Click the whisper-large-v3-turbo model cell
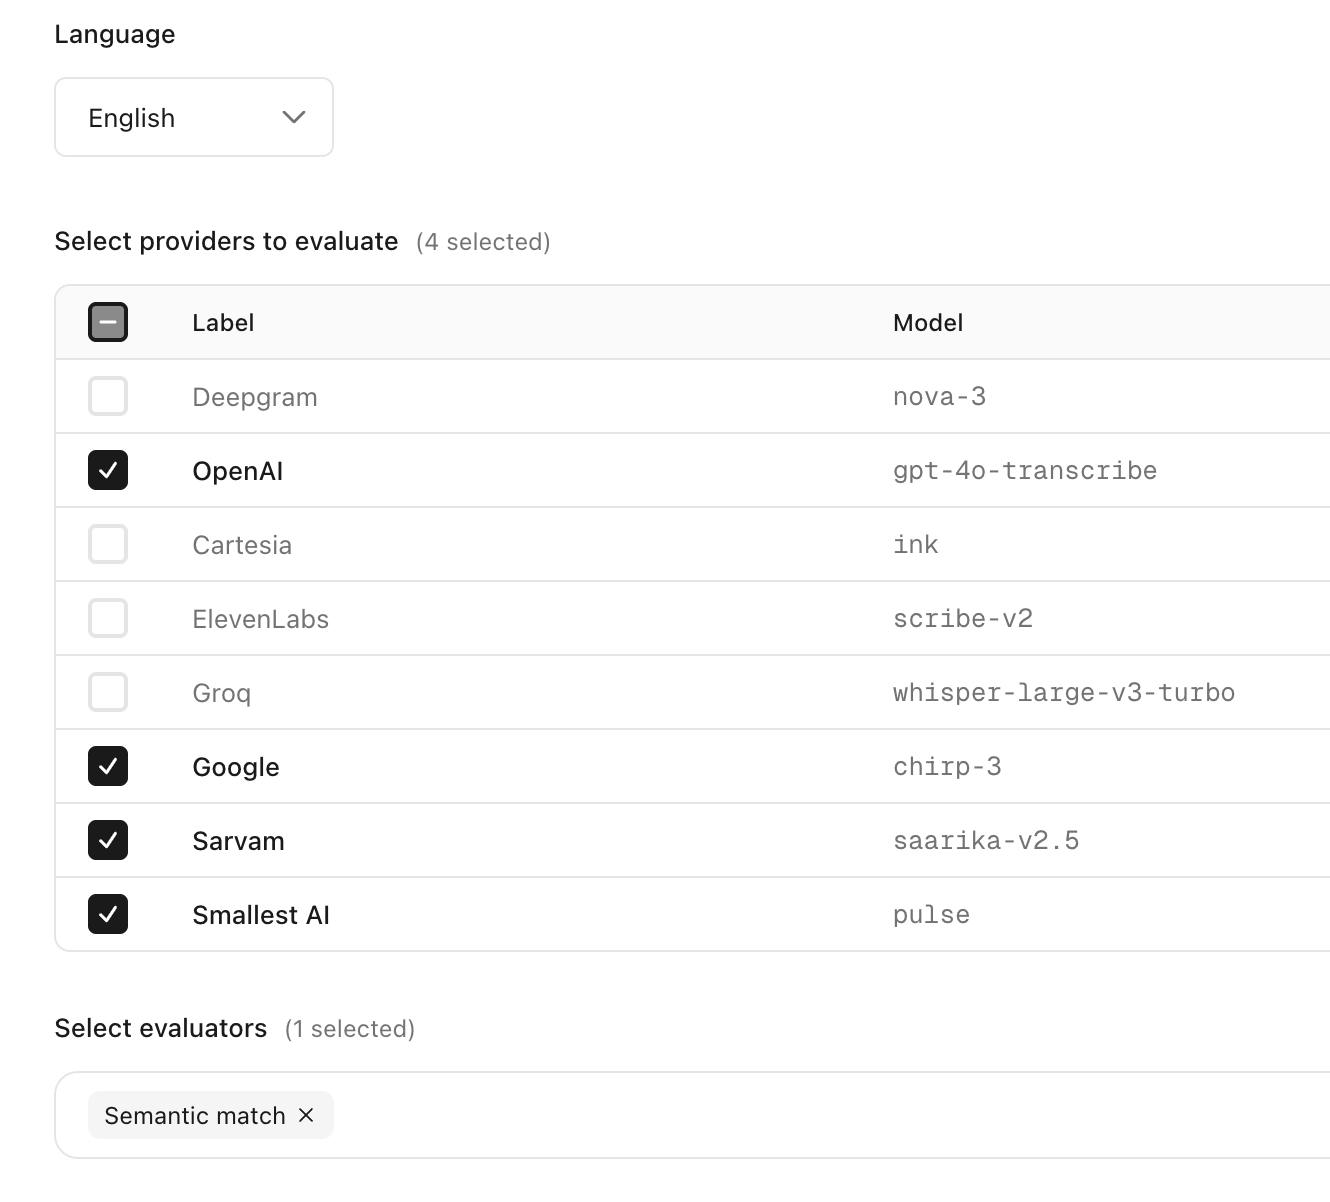 pyautogui.click(x=1064, y=693)
